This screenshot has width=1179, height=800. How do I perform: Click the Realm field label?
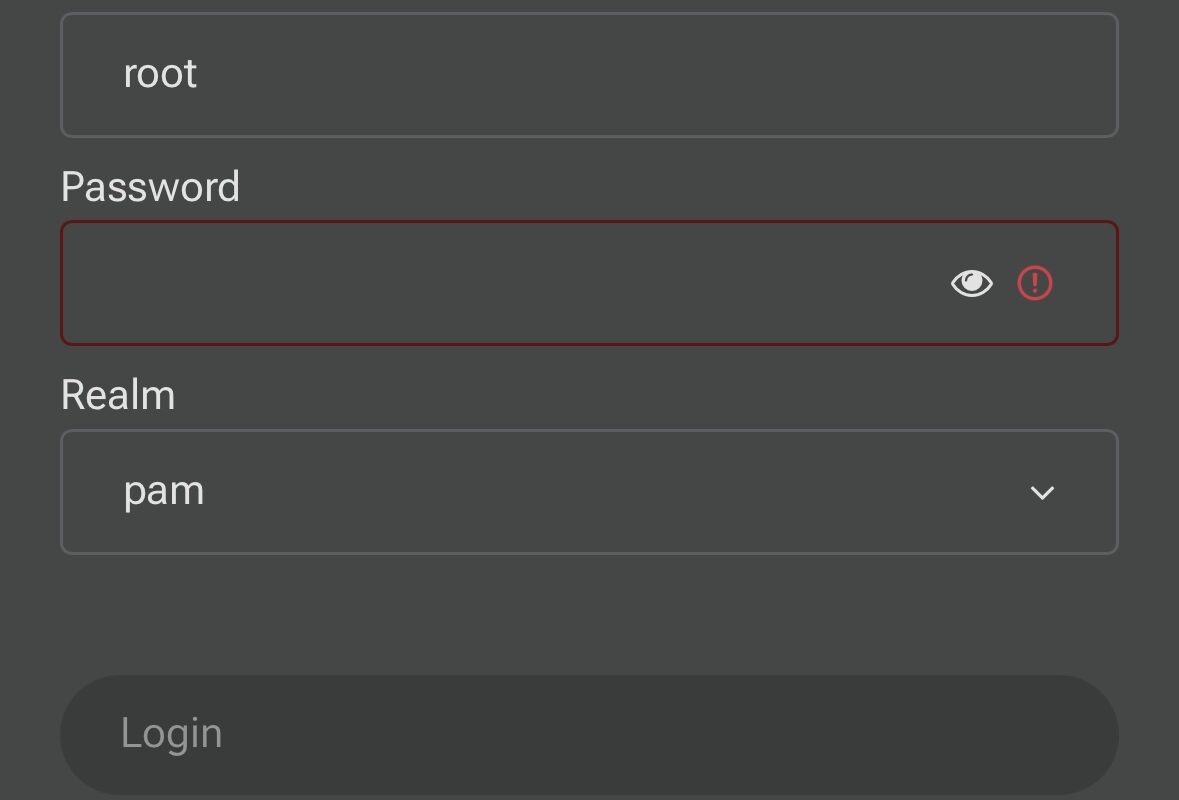click(x=118, y=395)
